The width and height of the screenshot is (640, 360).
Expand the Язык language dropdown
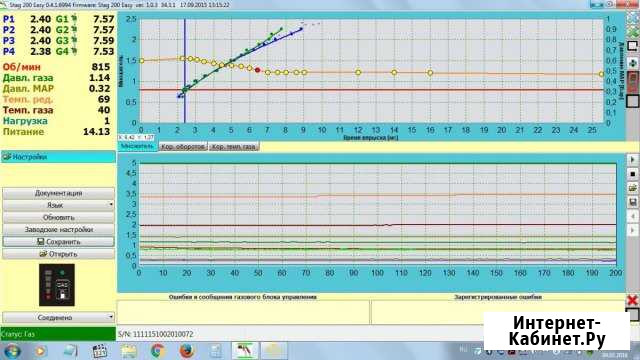coord(58,205)
